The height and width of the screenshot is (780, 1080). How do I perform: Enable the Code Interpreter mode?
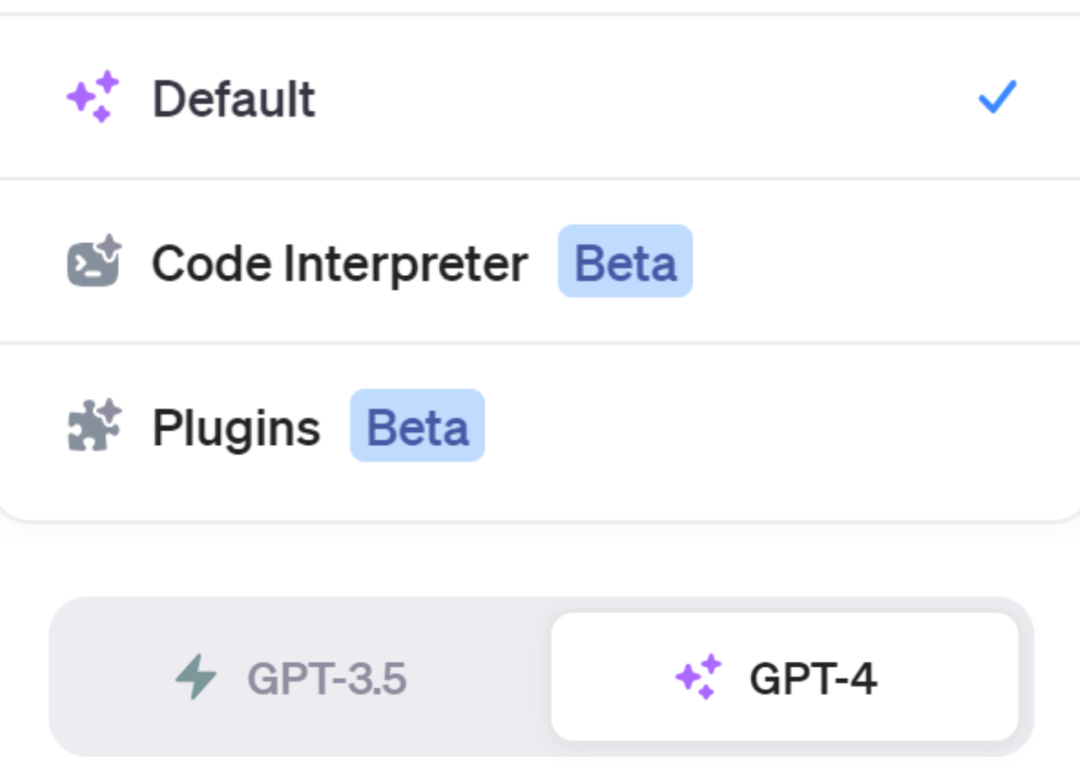(340, 263)
